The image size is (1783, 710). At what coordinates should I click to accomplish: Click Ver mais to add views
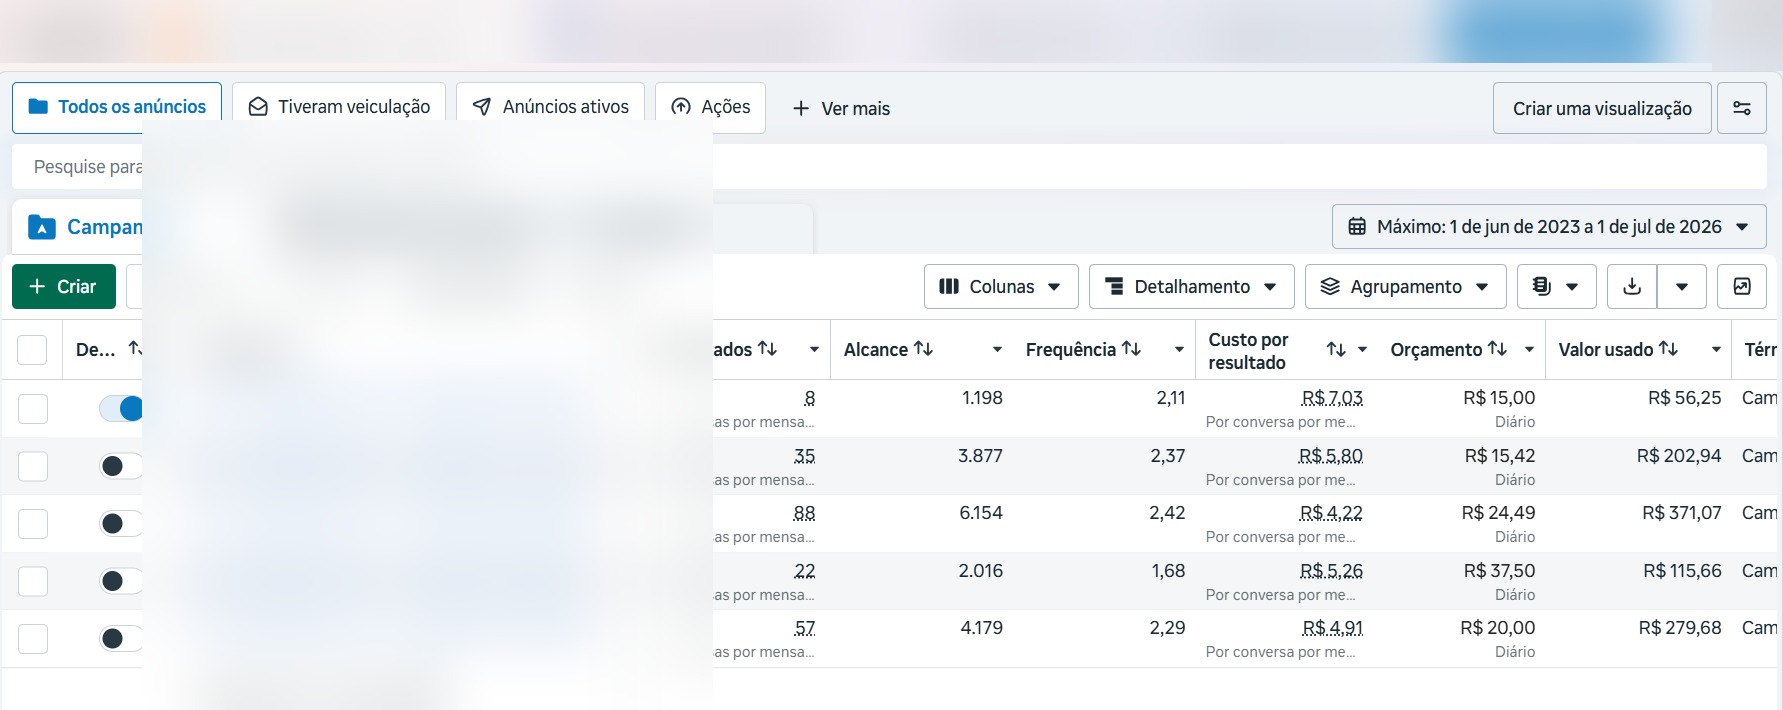[x=841, y=108]
